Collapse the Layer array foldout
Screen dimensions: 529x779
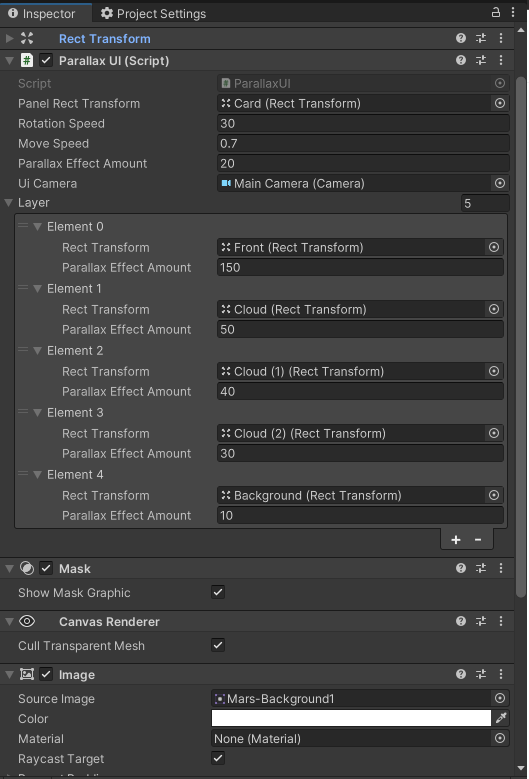coord(8,203)
